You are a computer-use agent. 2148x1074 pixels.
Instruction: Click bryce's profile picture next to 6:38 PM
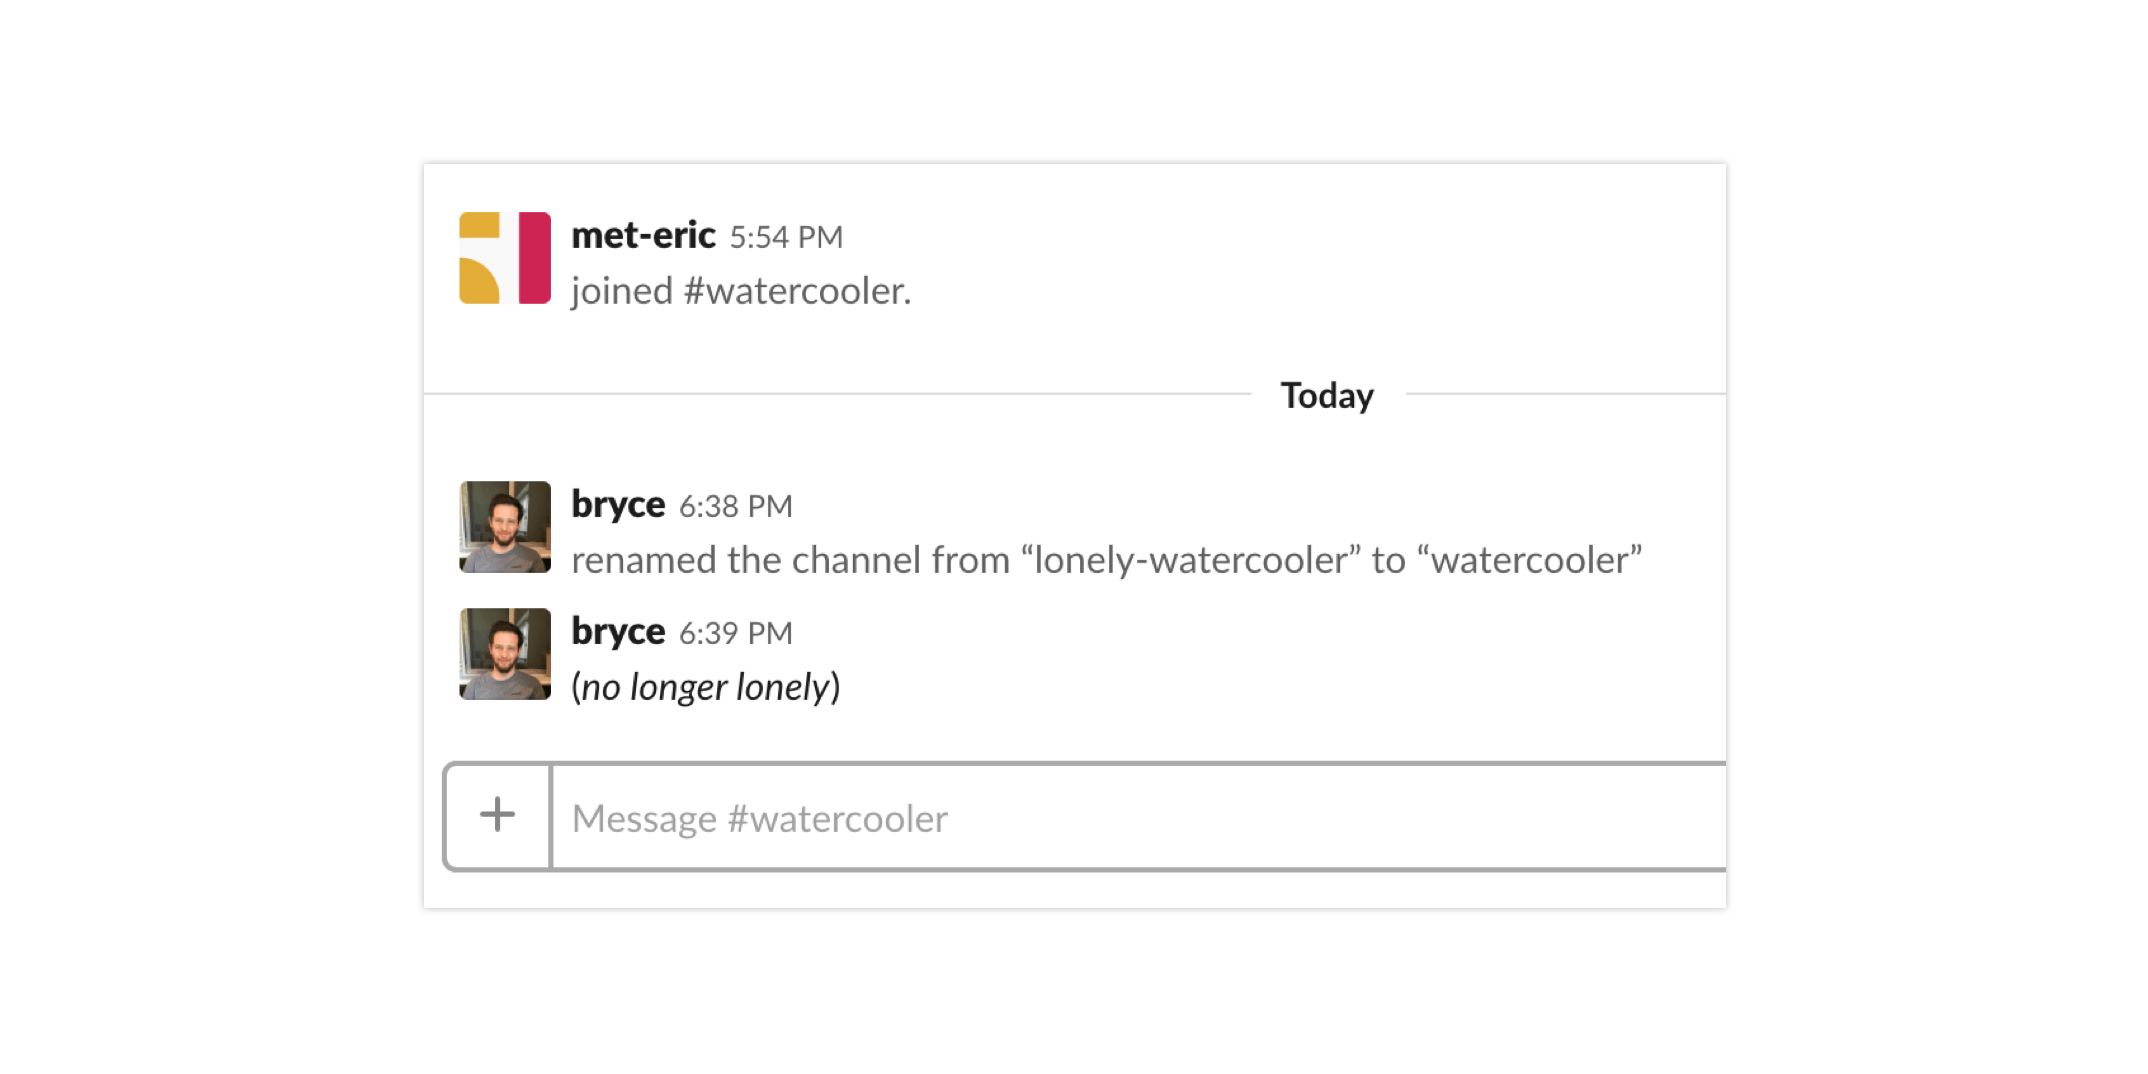point(504,527)
